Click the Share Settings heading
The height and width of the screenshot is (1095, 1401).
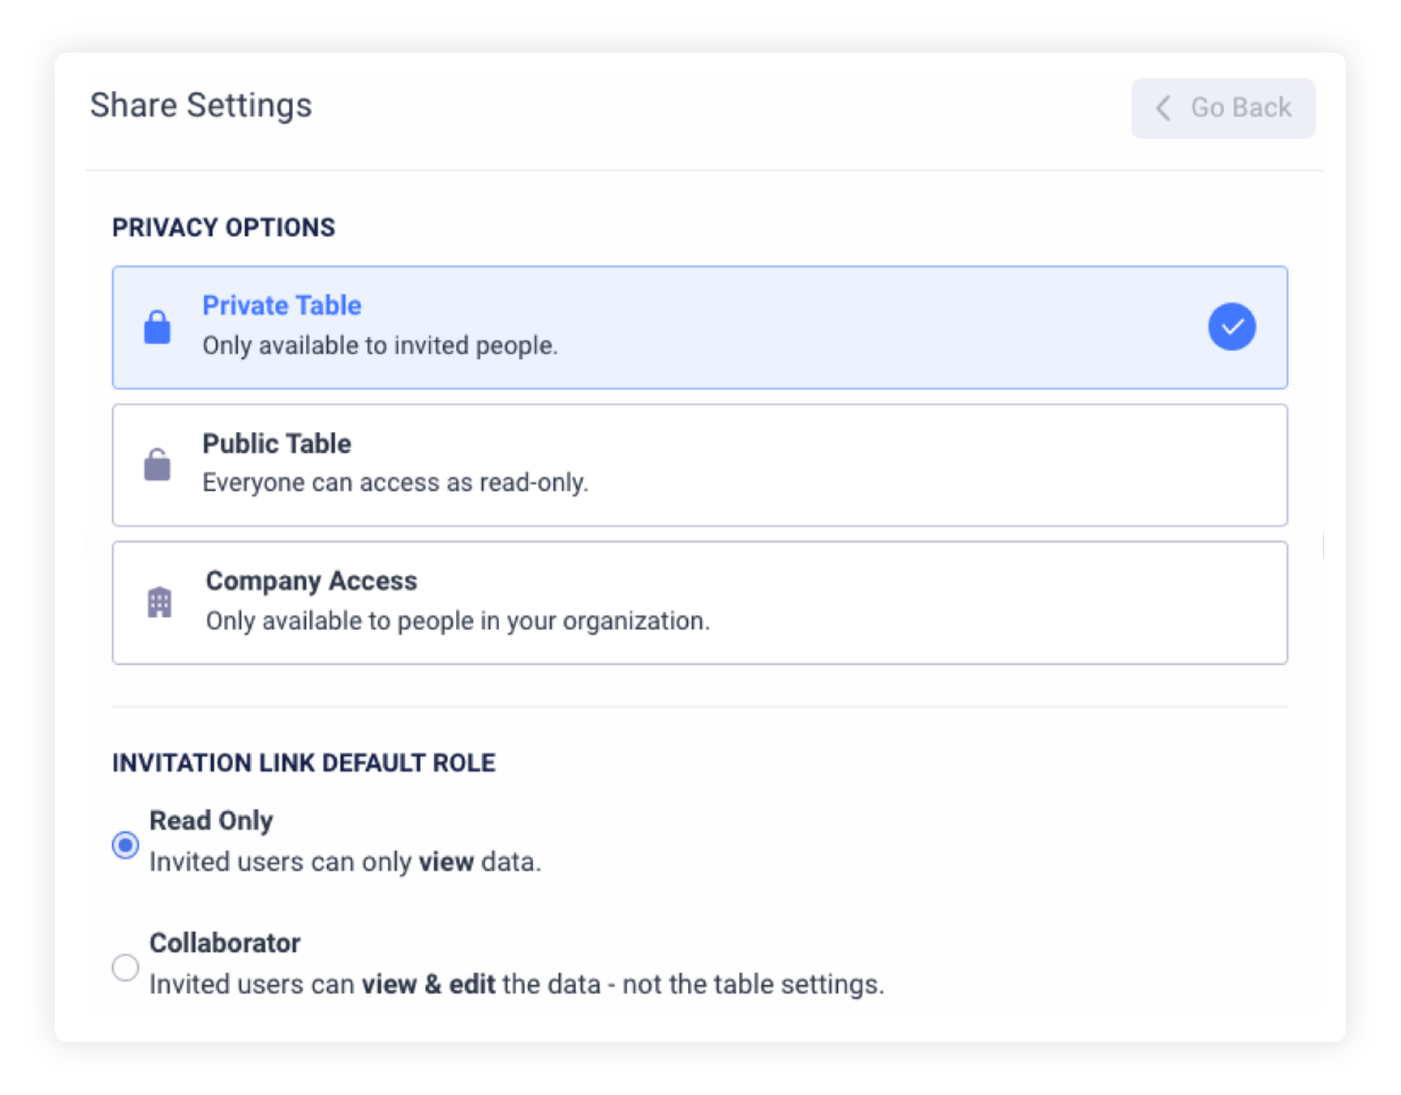(201, 106)
